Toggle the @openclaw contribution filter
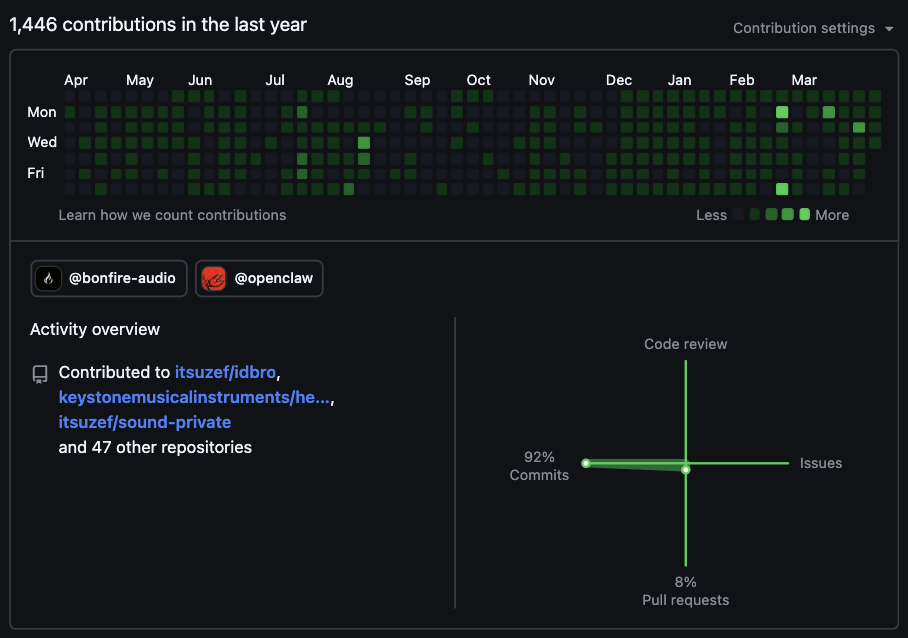Viewport: 908px width, 638px height. click(259, 278)
